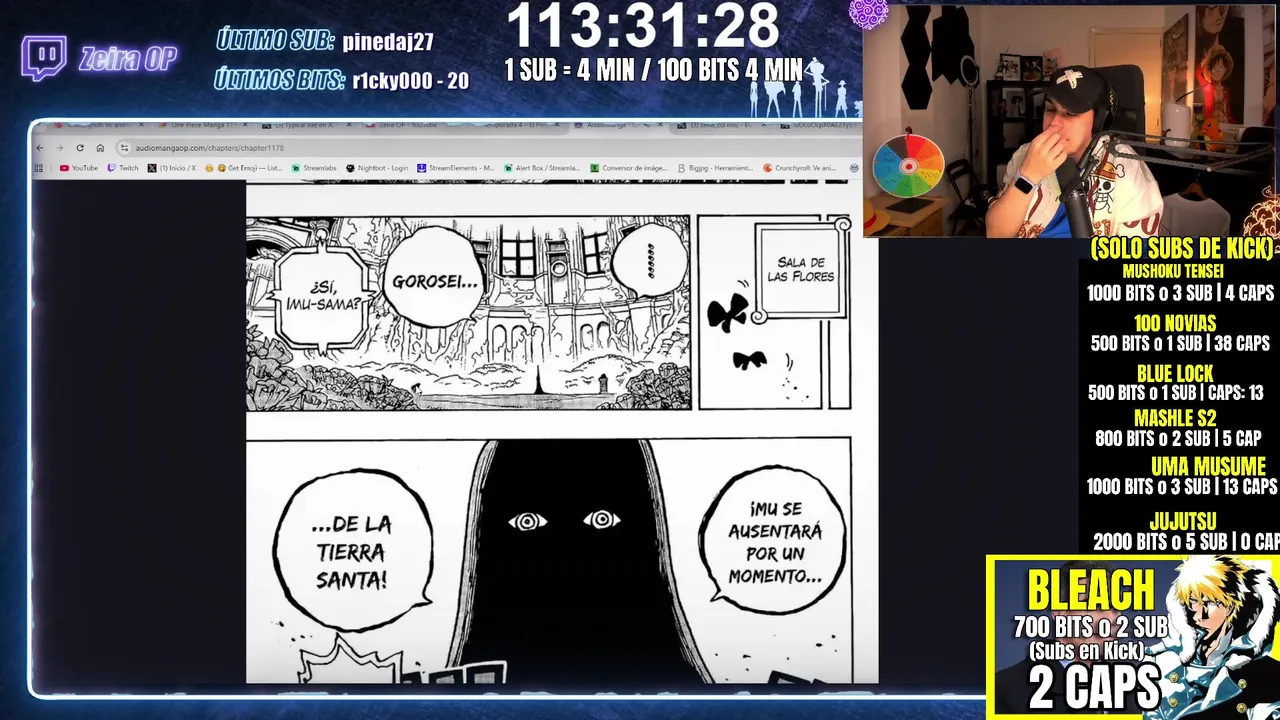The height and width of the screenshot is (720, 1280).
Task: Click the 'MASHLE S2' list entry
Action: point(1175,418)
